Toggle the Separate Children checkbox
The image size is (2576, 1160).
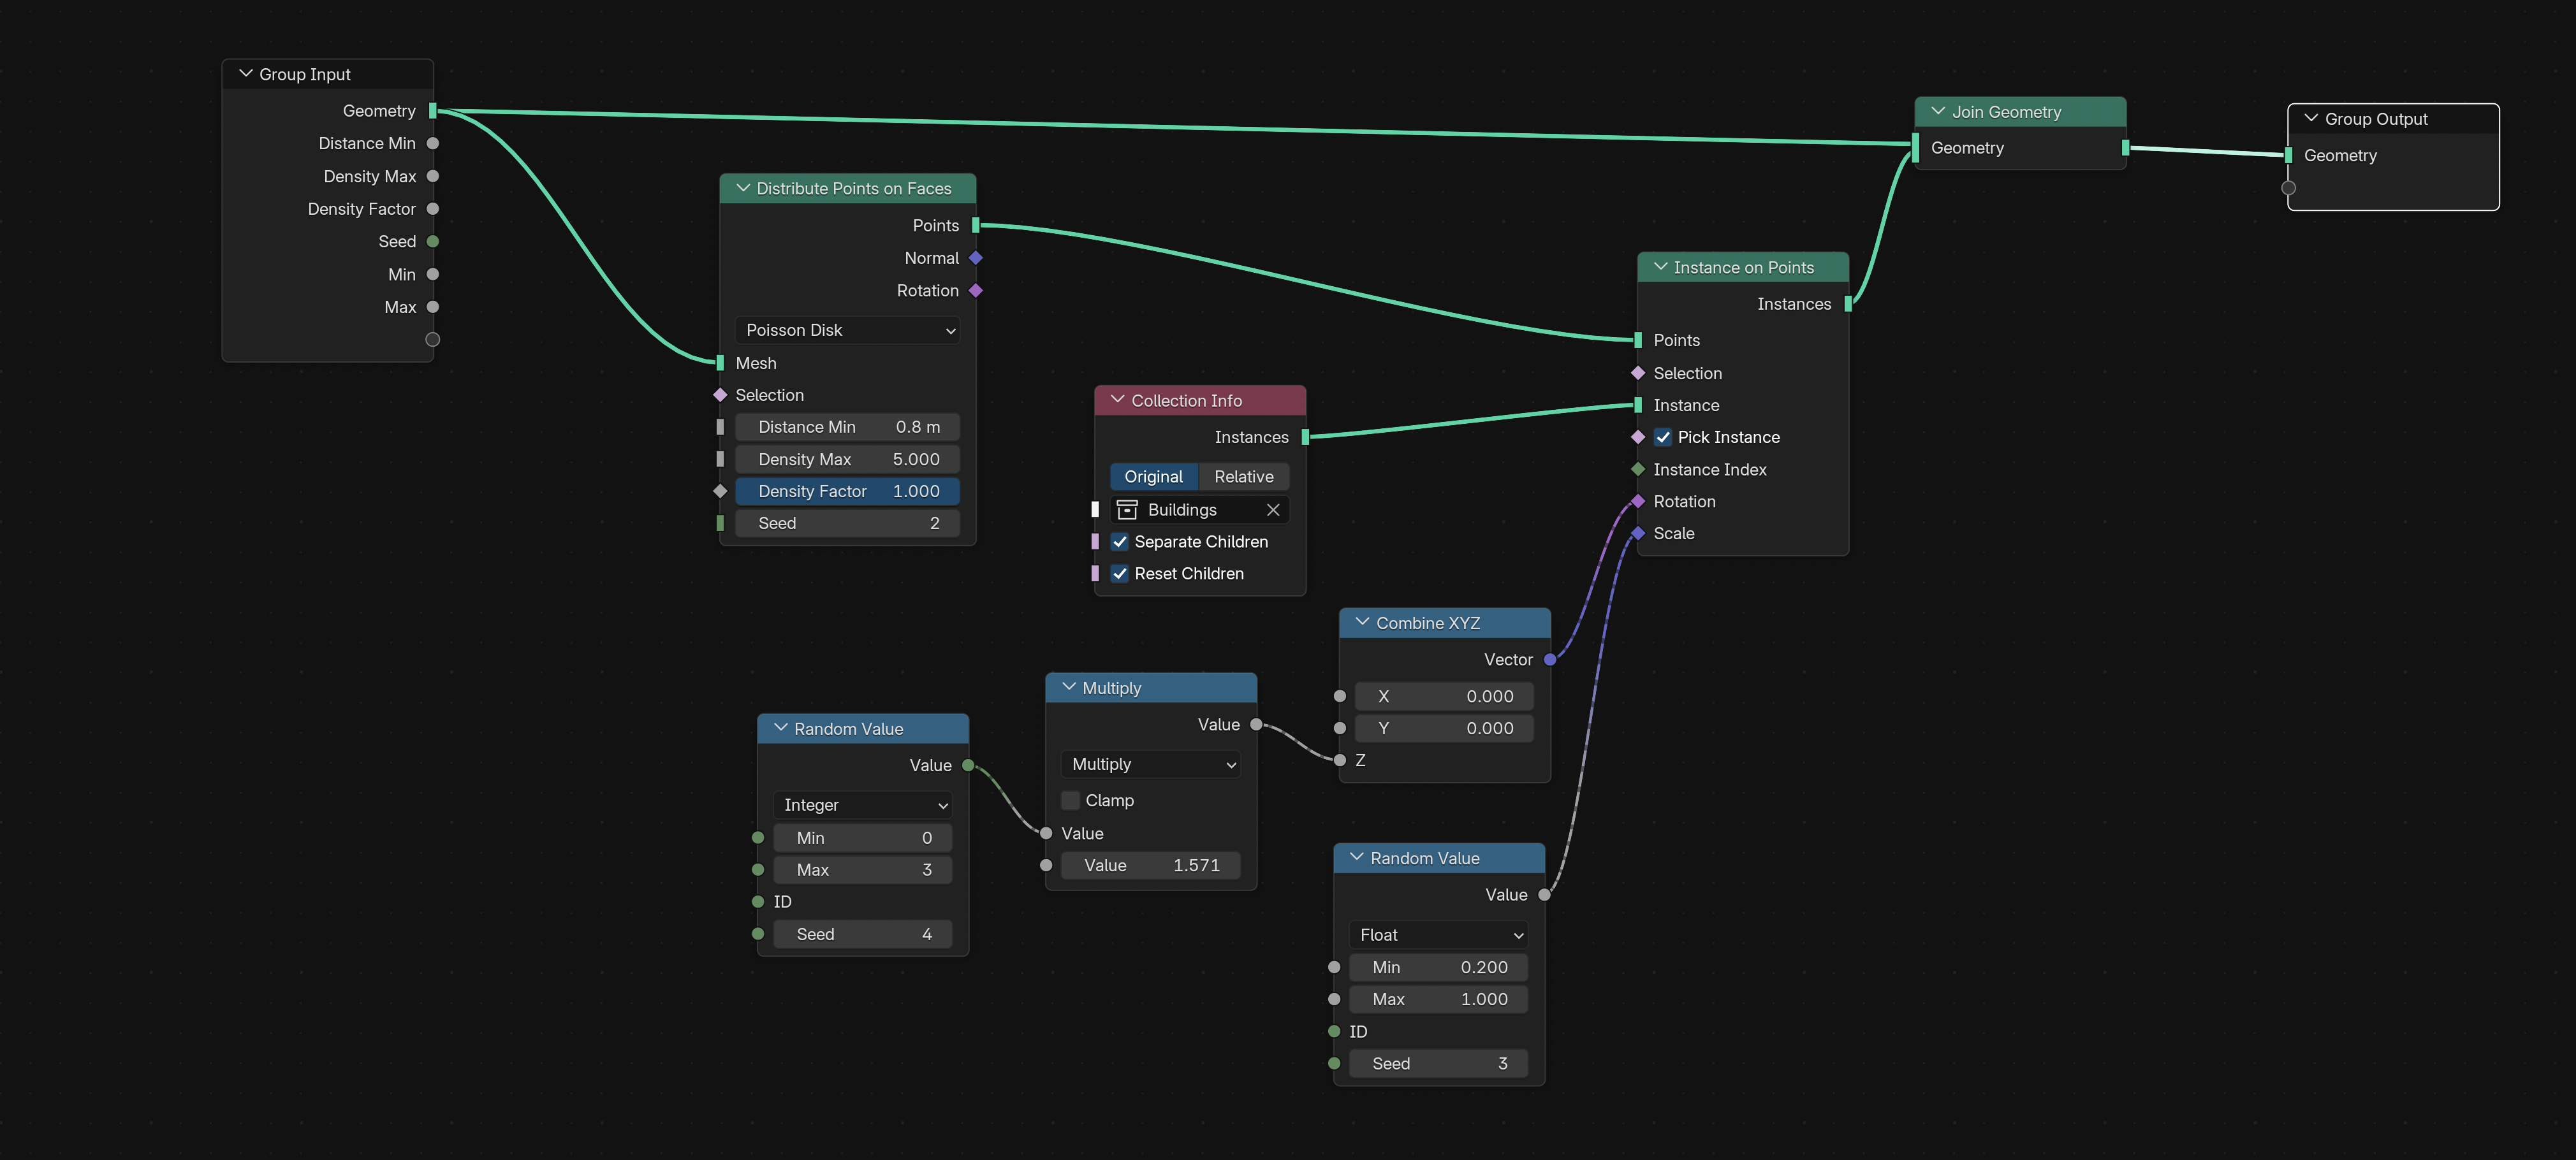(x=1120, y=542)
